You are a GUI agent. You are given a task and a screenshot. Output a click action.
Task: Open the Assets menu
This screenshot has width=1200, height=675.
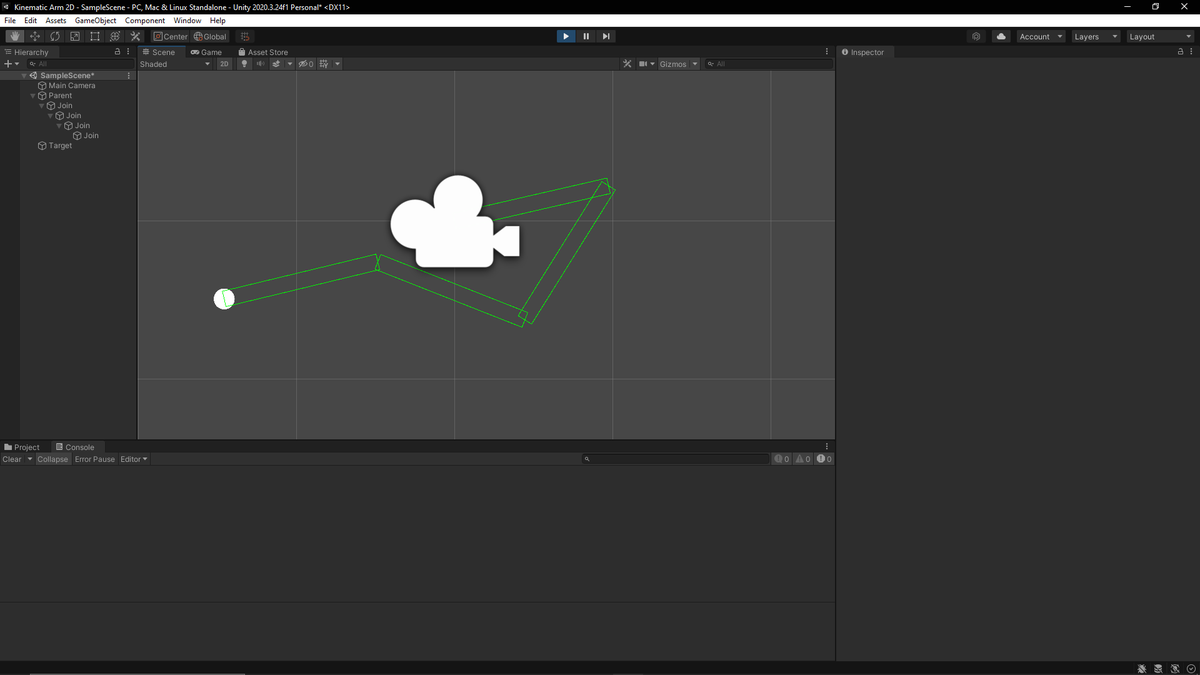coord(56,20)
